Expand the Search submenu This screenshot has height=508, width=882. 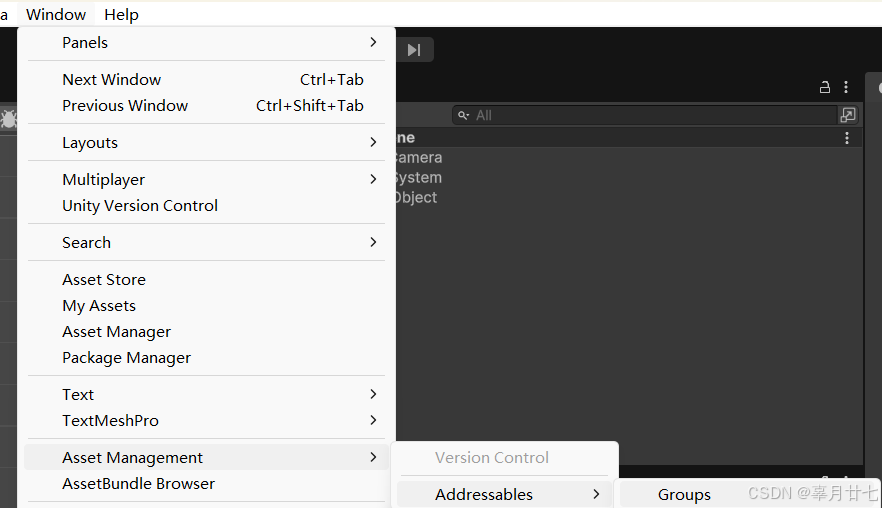click(207, 243)
